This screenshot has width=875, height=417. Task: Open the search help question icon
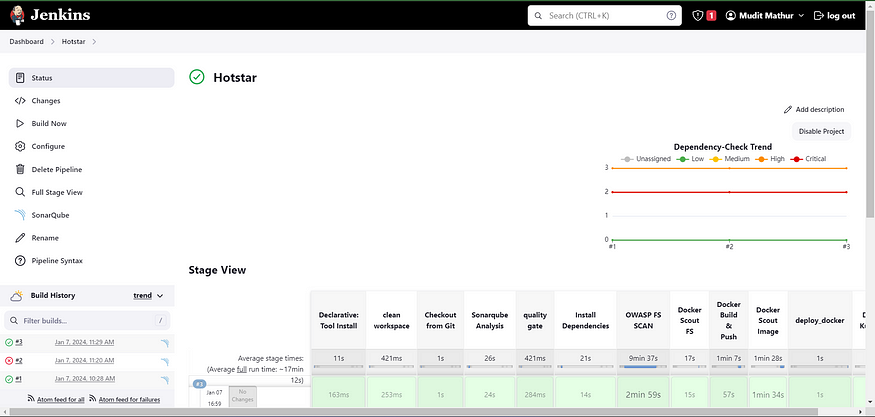point(671,16)
